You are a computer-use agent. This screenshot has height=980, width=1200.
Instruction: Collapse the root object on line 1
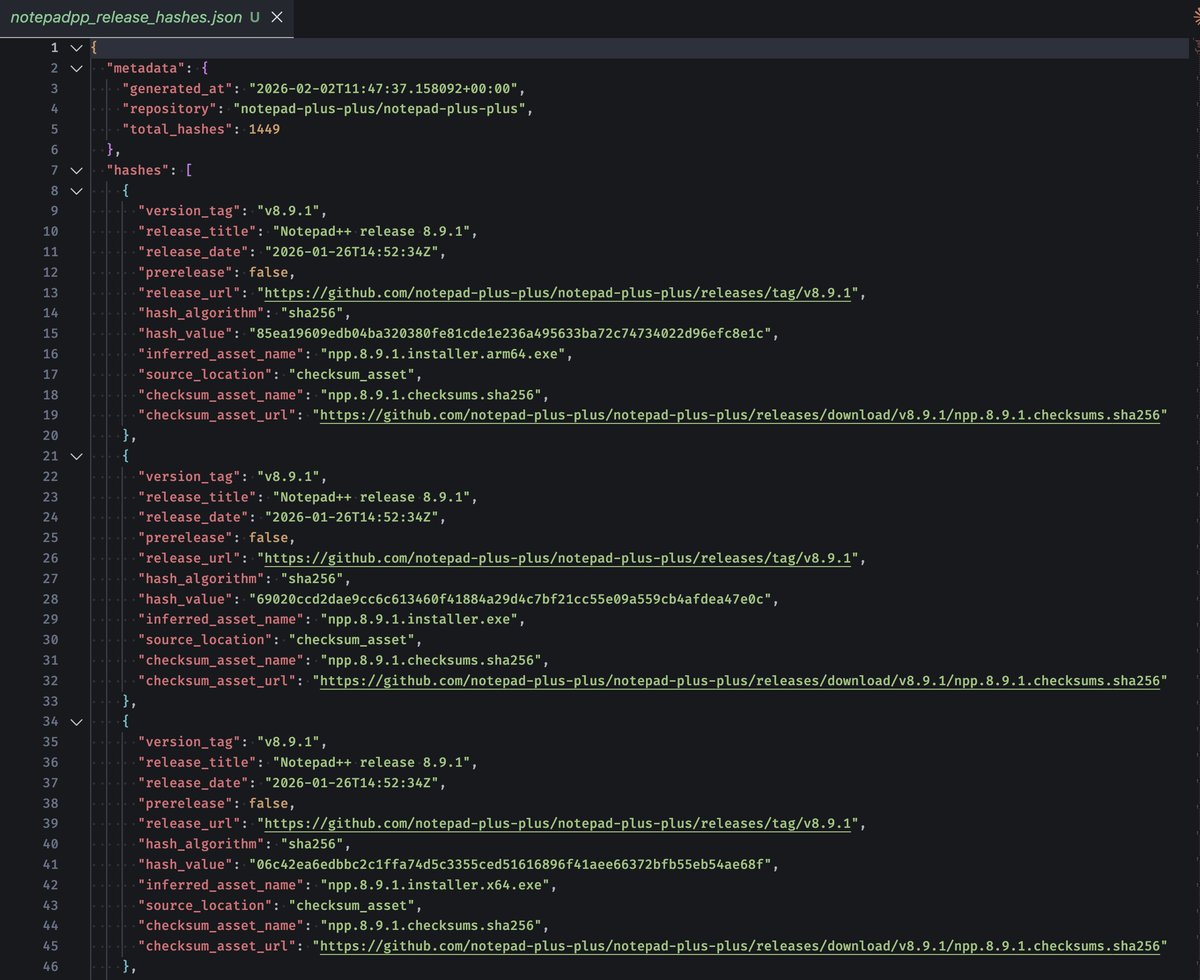[x=77, y=47]
